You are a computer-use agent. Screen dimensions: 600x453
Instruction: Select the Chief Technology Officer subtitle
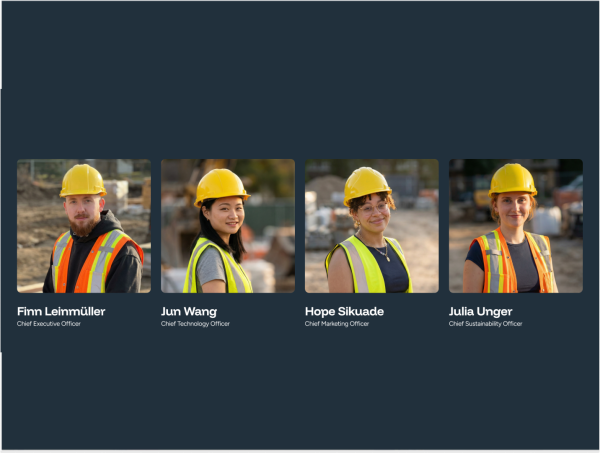[195, 324]
